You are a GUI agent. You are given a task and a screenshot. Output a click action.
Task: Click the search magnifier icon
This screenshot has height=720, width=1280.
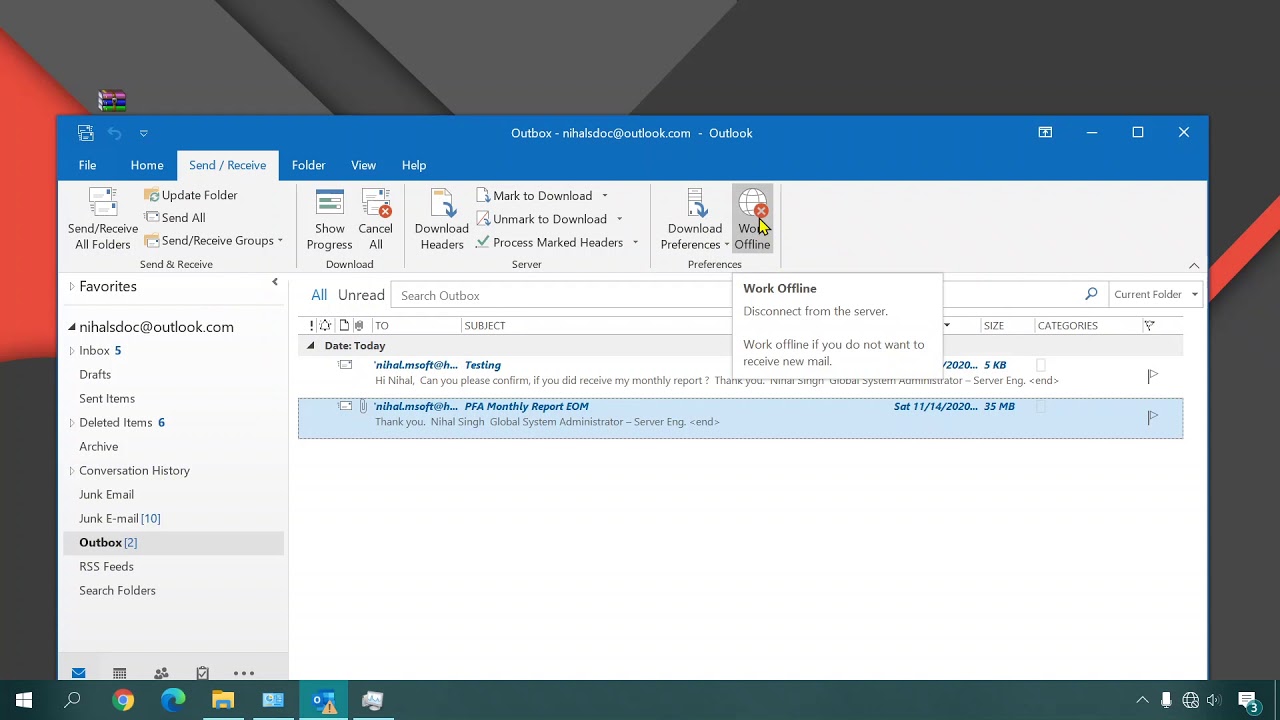pos(1091,294)
